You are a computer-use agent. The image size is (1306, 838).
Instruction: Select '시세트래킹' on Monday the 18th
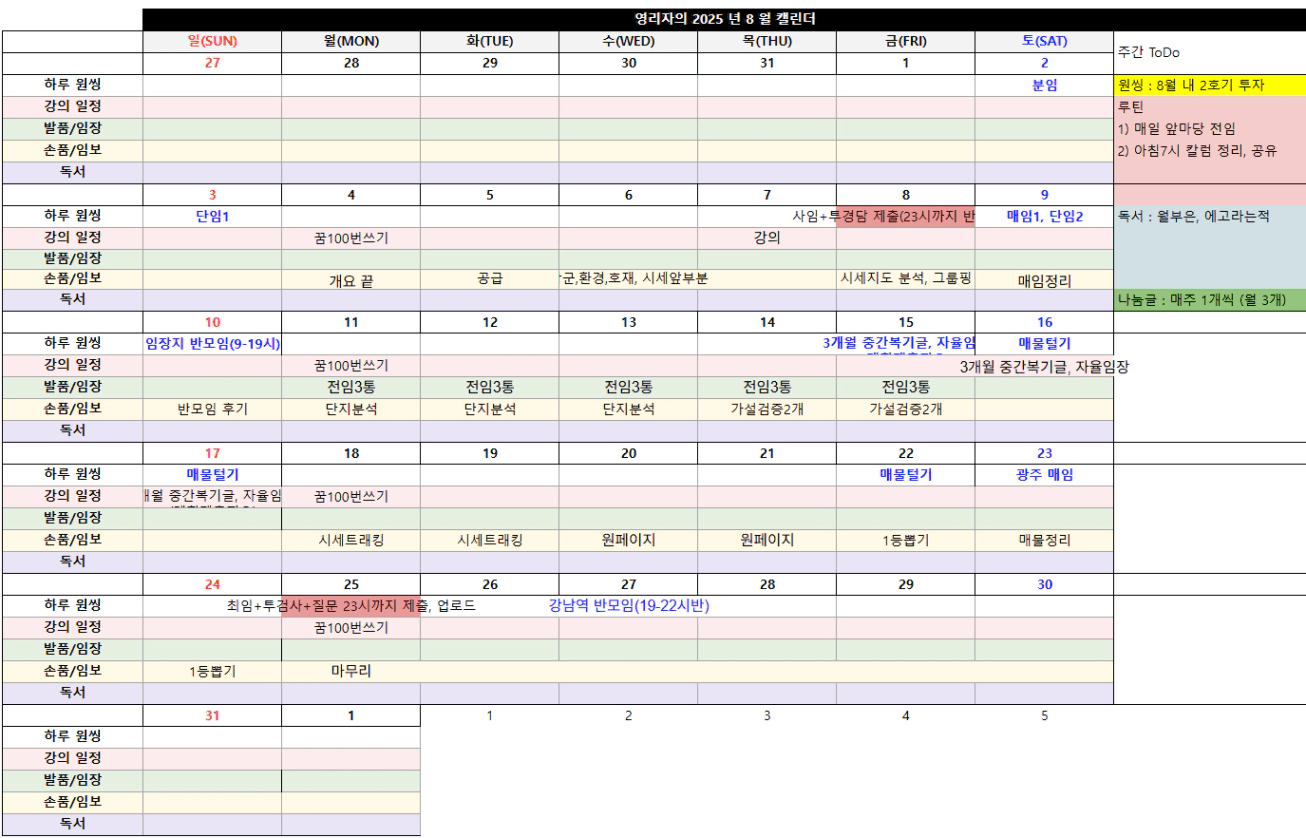[351, 540]
